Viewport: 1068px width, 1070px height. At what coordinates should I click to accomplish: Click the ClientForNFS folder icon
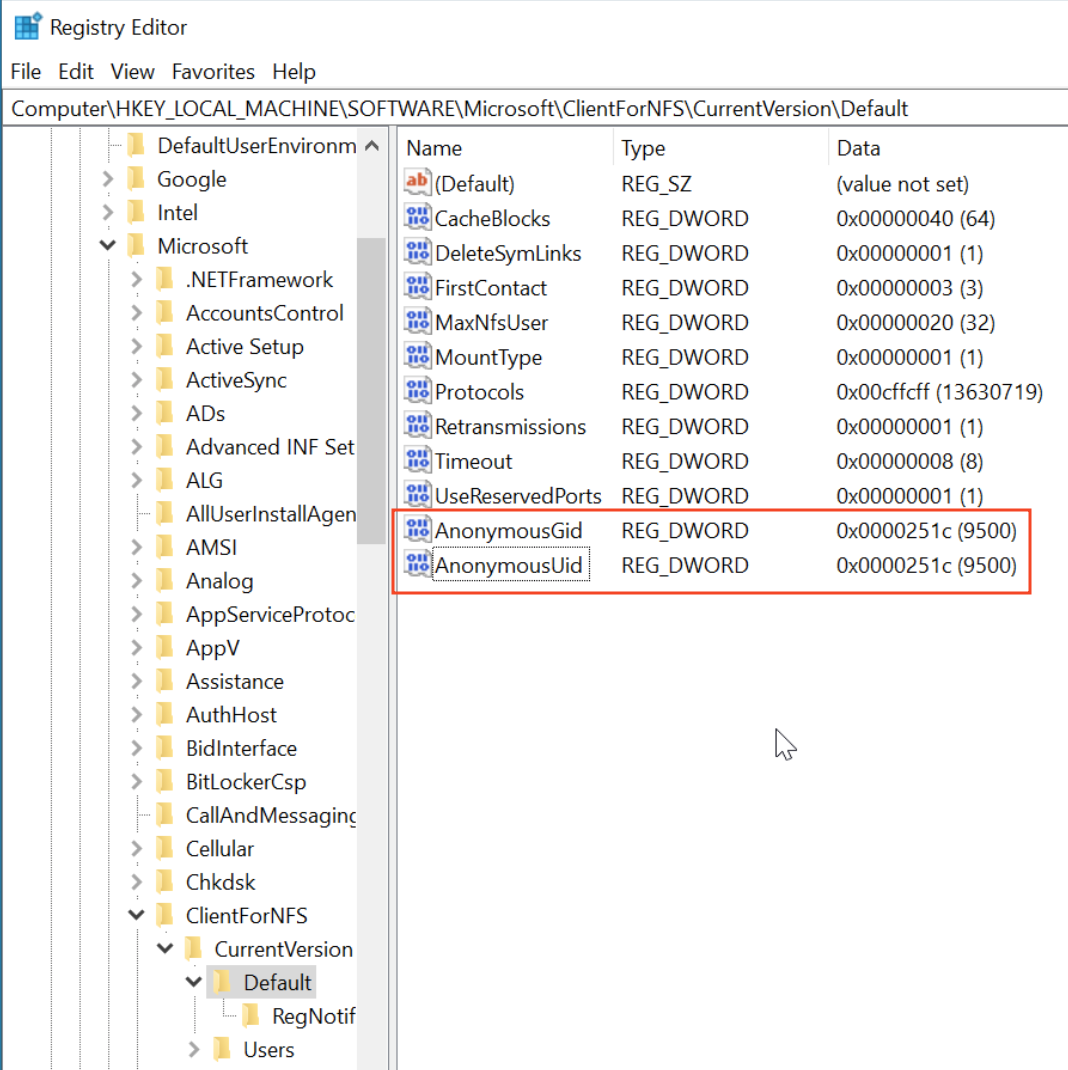(166, 916)
